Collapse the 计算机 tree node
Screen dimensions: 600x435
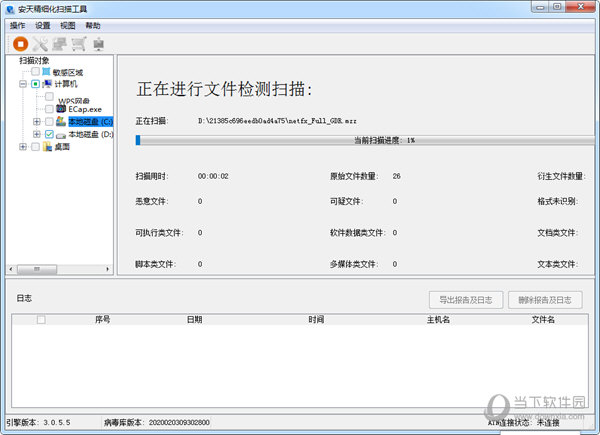pyautogui.click(x=23, y=84)
